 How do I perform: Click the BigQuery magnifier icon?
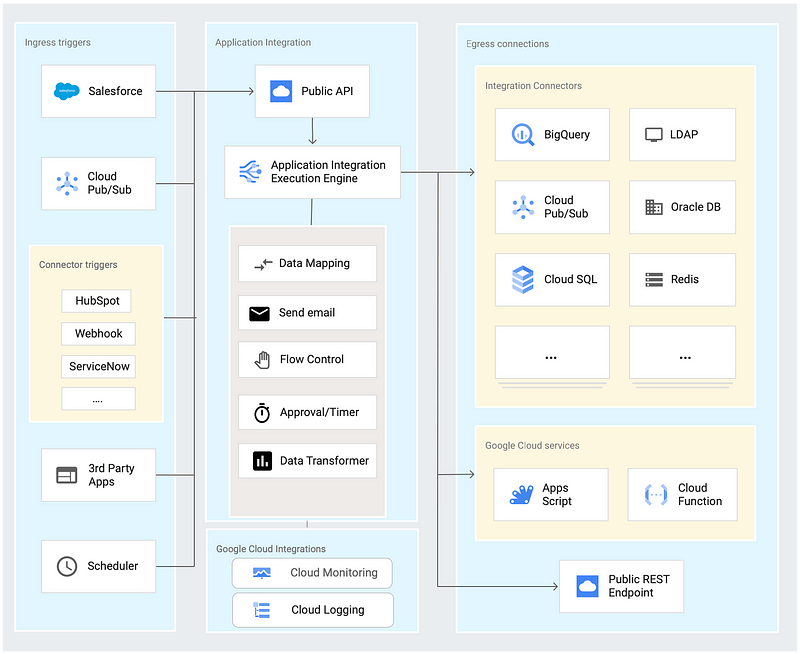pos(523,135)
